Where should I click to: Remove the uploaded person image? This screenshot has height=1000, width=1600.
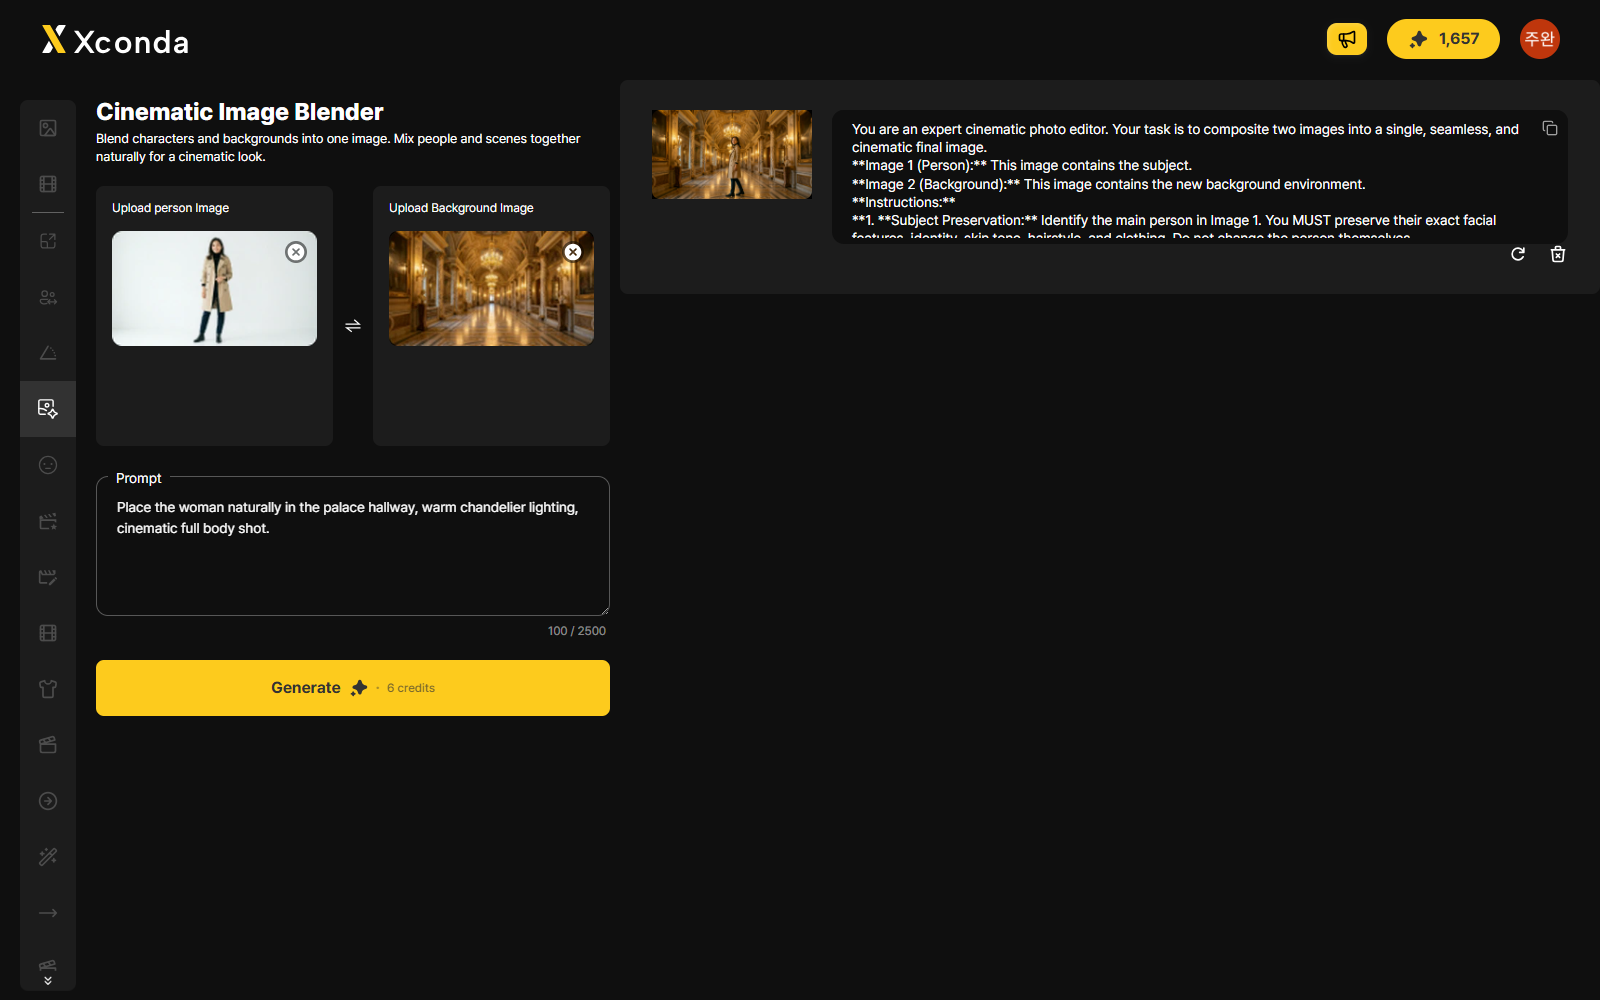[x=296, y=252]
